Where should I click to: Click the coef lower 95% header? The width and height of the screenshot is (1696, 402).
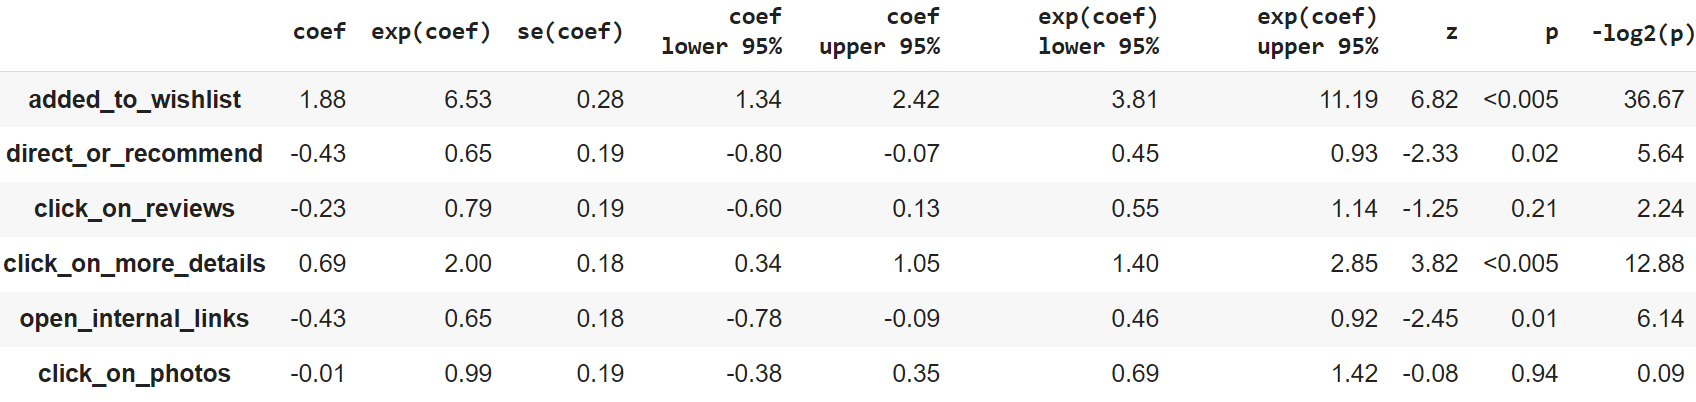coord(722,32)
